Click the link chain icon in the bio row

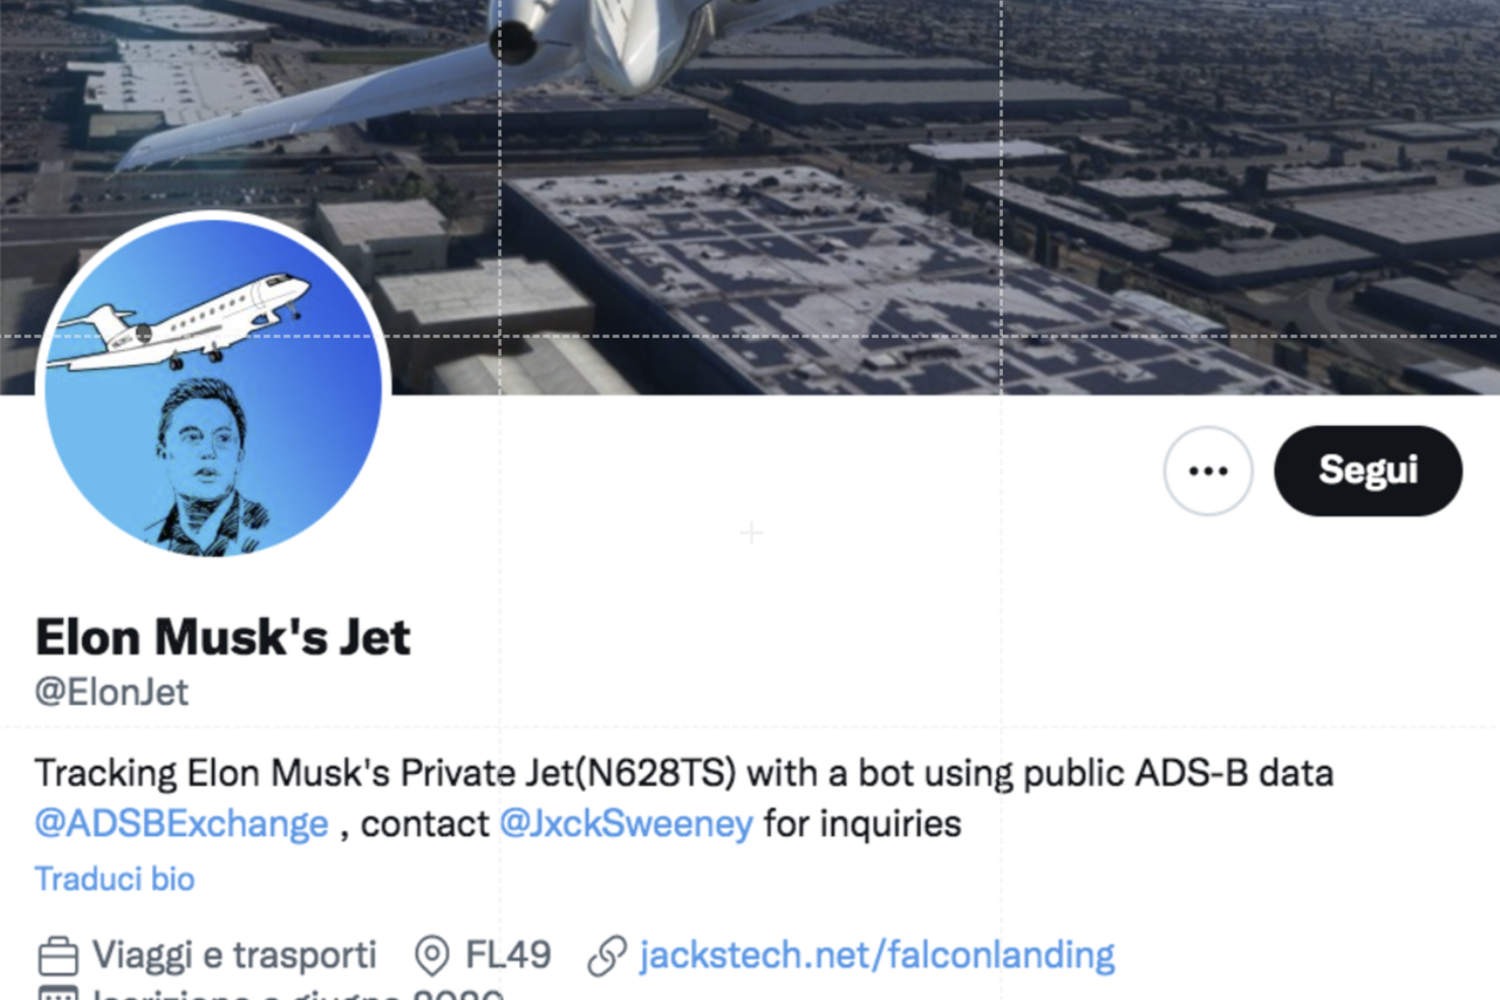[x=605, y=954]
